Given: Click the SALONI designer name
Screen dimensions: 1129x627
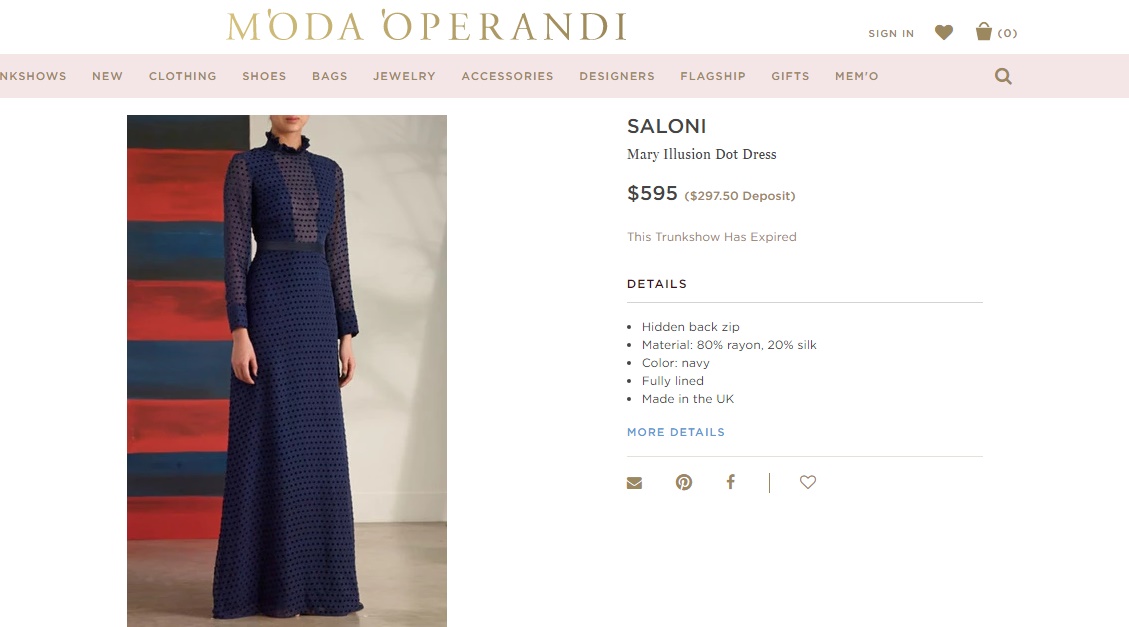Looking at the screenshot, I should (x=667, y=126).
